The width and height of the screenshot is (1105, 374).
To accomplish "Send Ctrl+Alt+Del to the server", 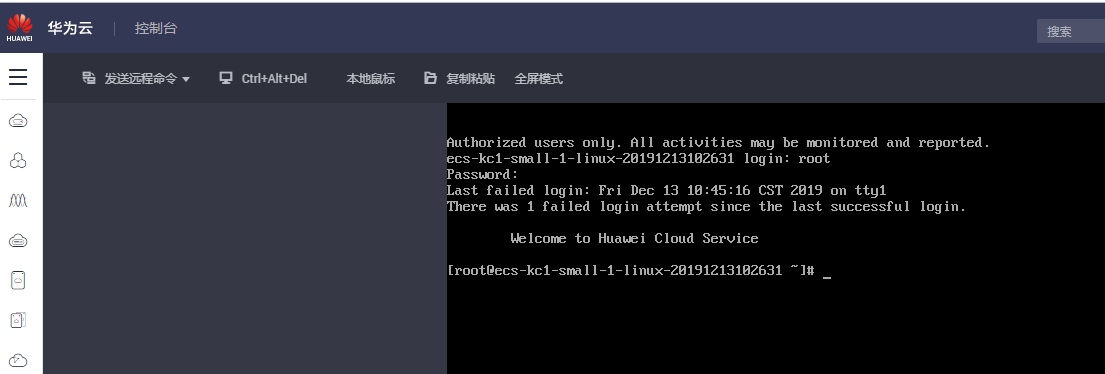I will (274, 79).
